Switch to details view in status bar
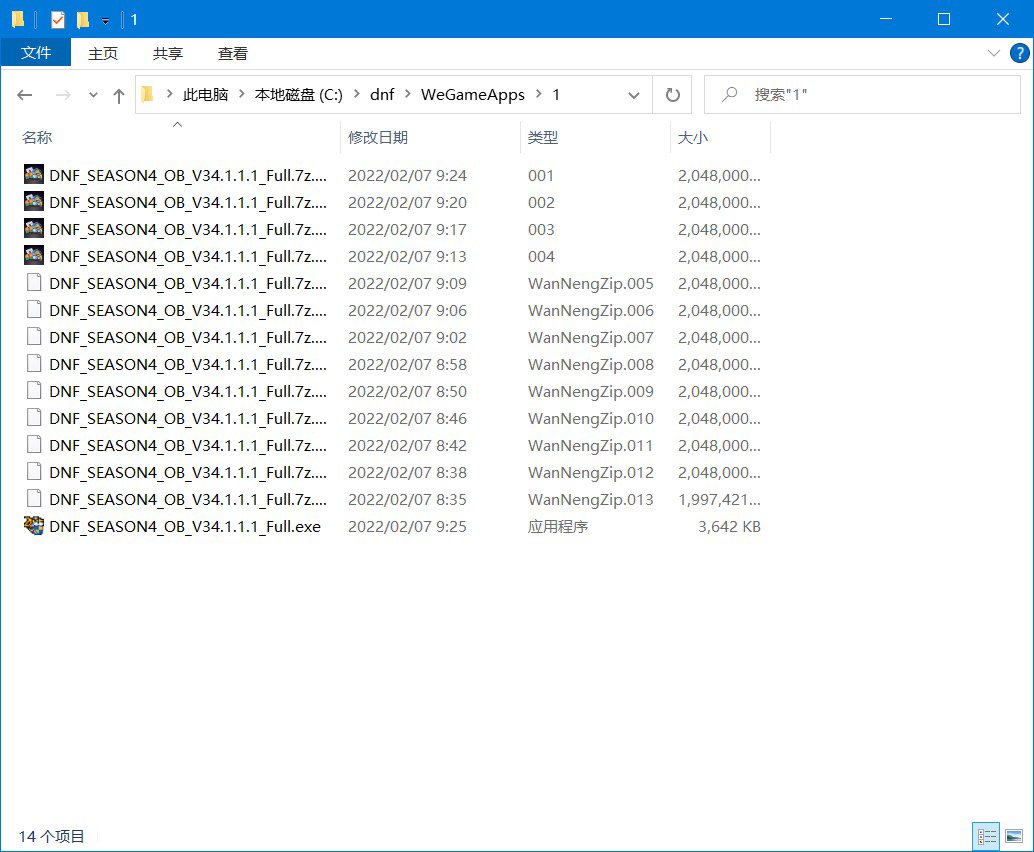This screenshot has width=1034, height=852. [x=987, y=837]
